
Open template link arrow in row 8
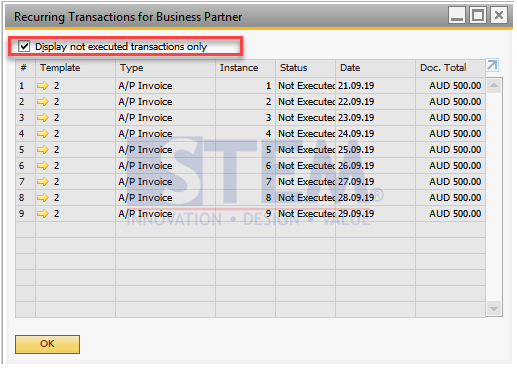tap(43, 198)
